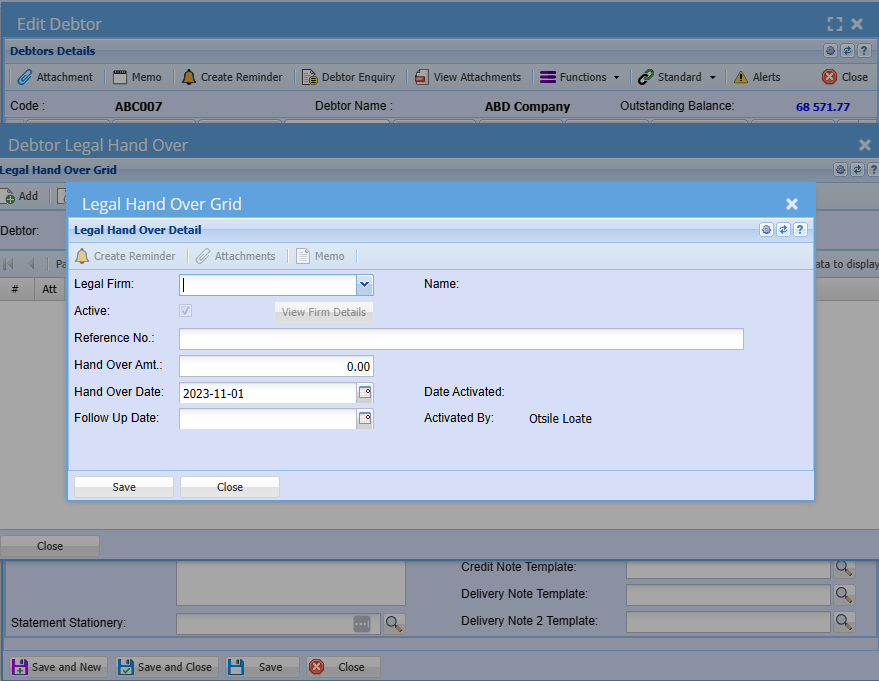Open View Attachments in the debtor toolbar
This screenshot has width=879, height=681.
(x=468, y=77)
